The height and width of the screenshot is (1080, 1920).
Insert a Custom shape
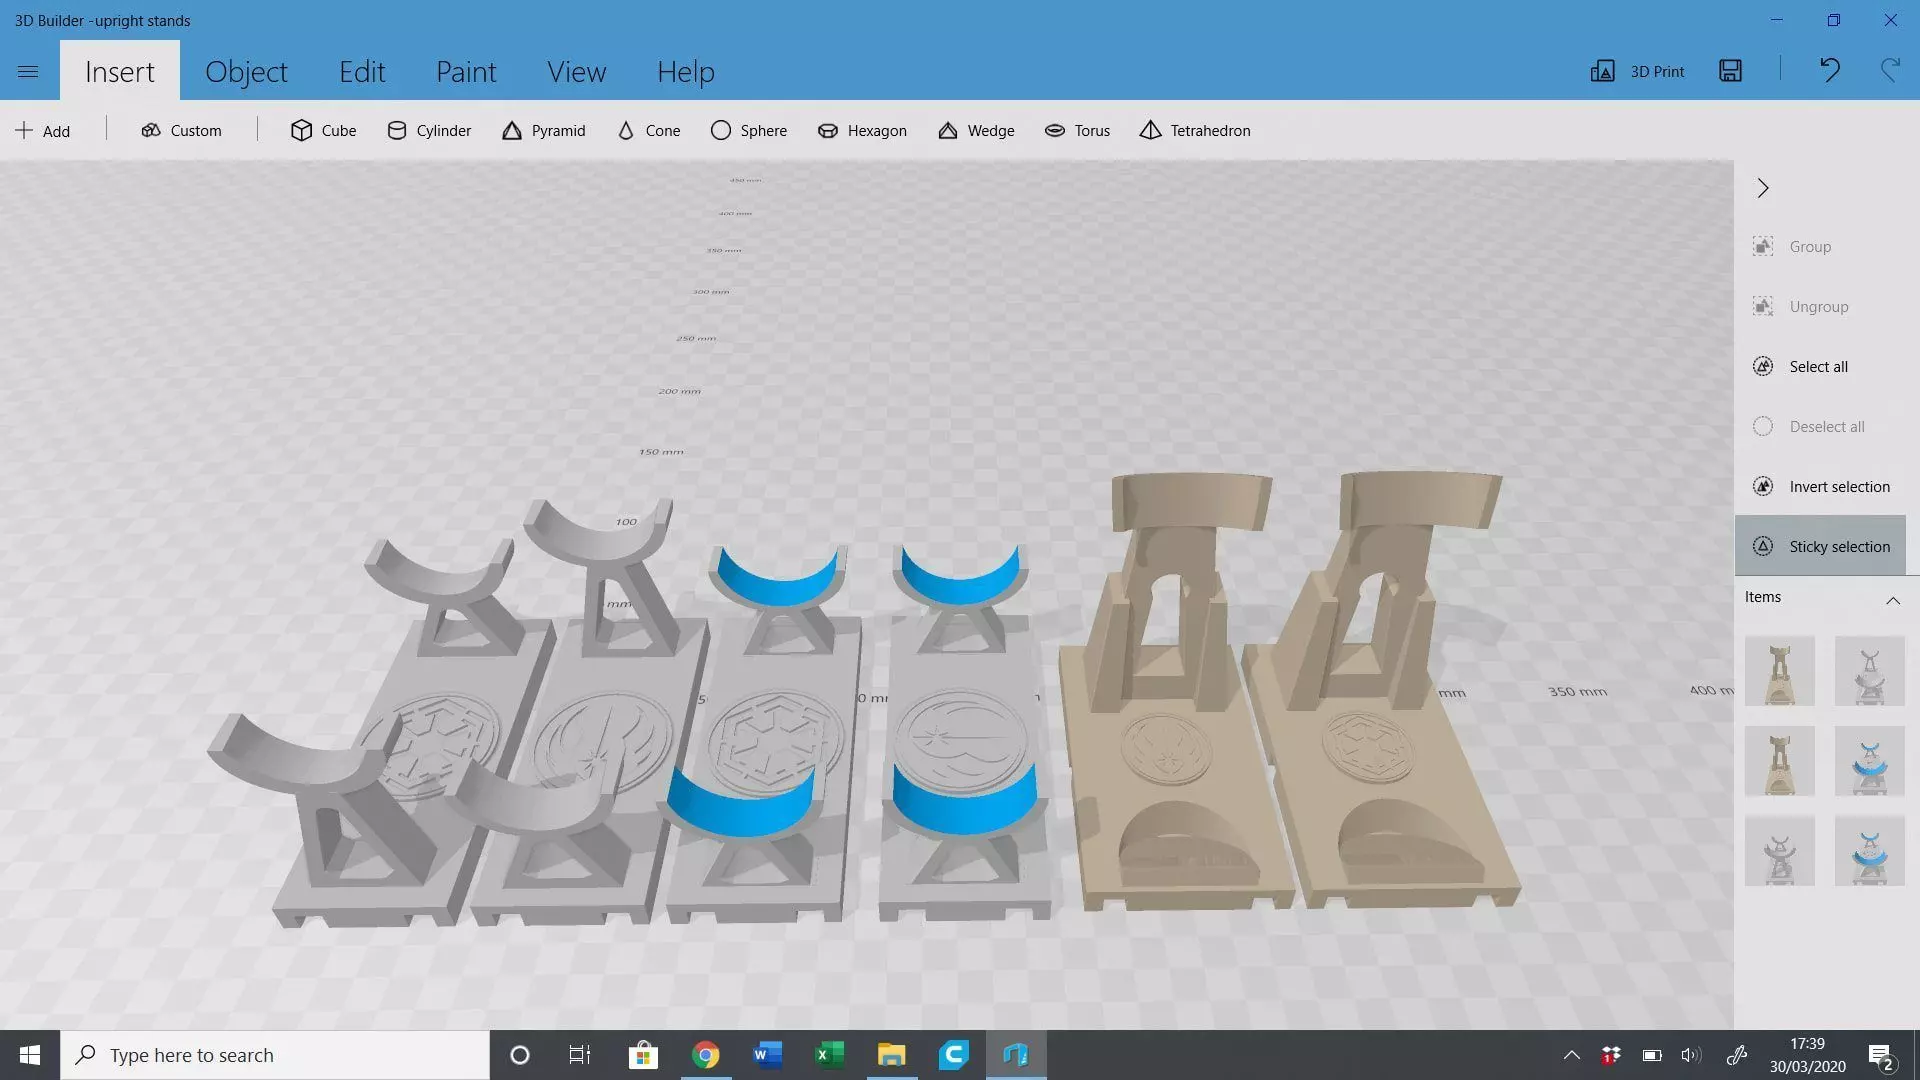click(181, 130)
